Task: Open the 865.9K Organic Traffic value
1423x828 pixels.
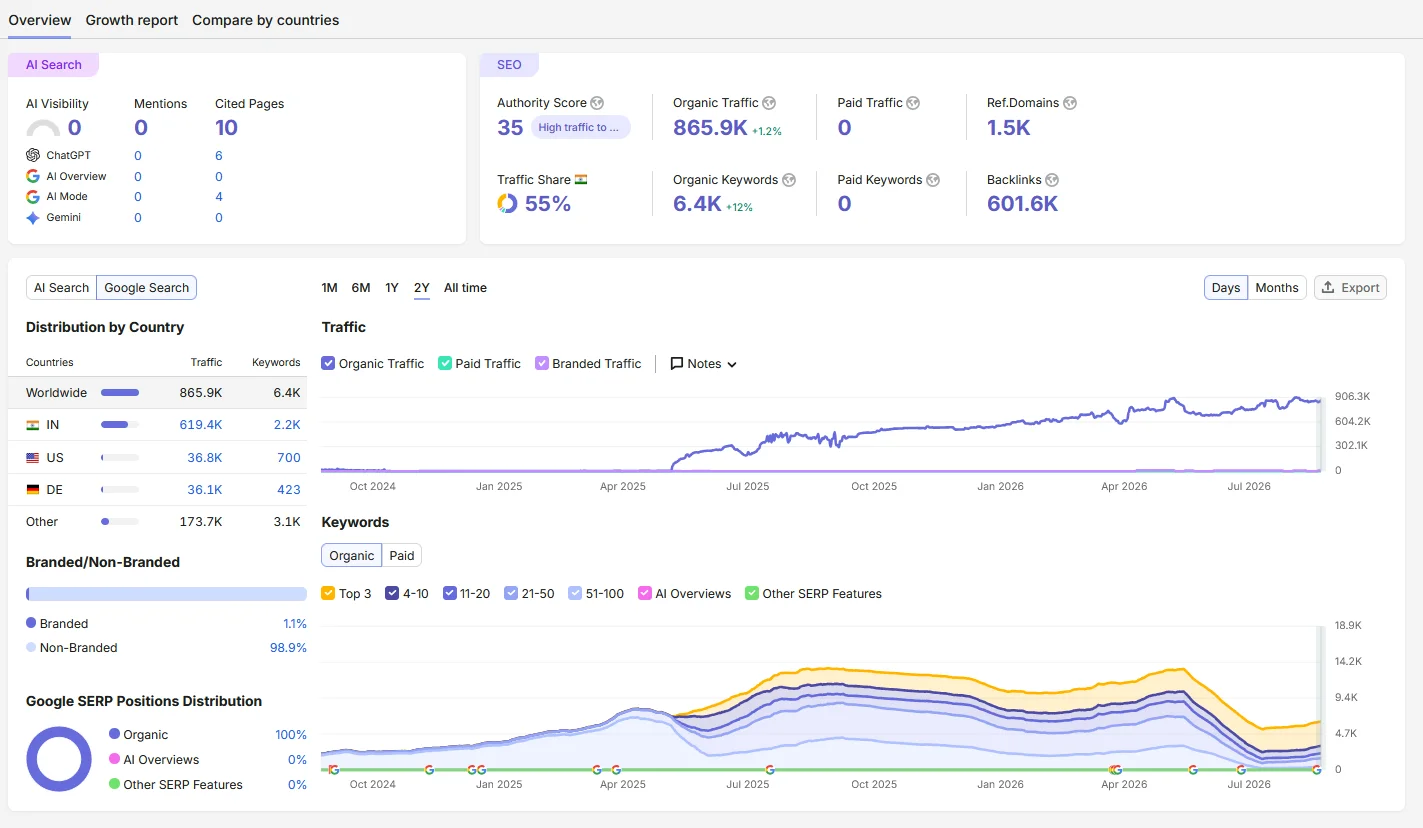Action: tap(710, 127)
